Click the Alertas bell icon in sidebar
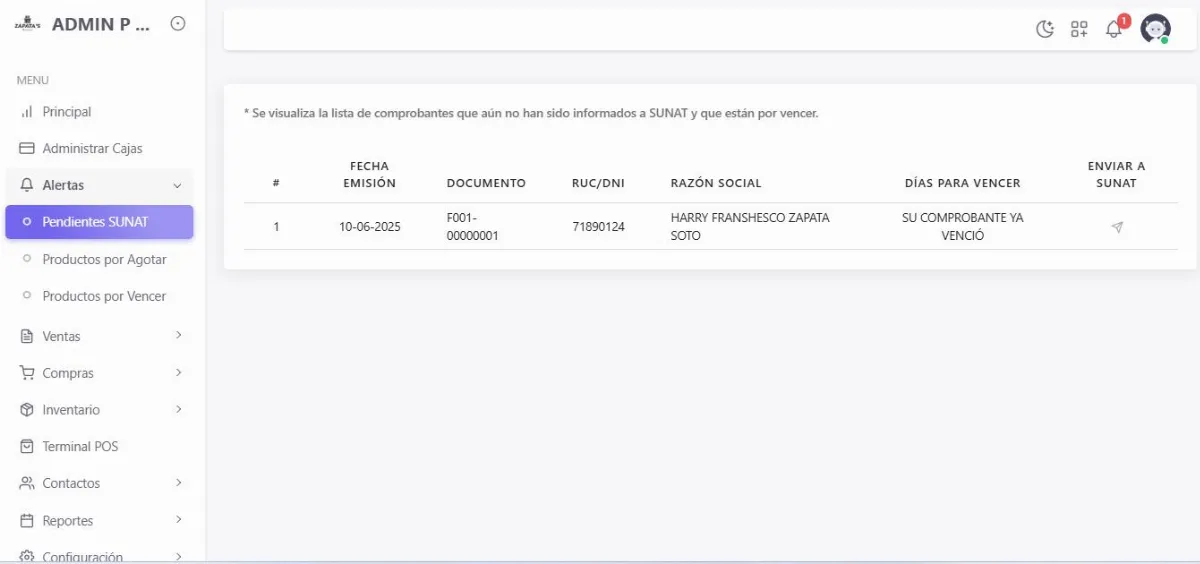This screenshot has width=1200, height=564. pyautogui.click(x=27, y=185)
